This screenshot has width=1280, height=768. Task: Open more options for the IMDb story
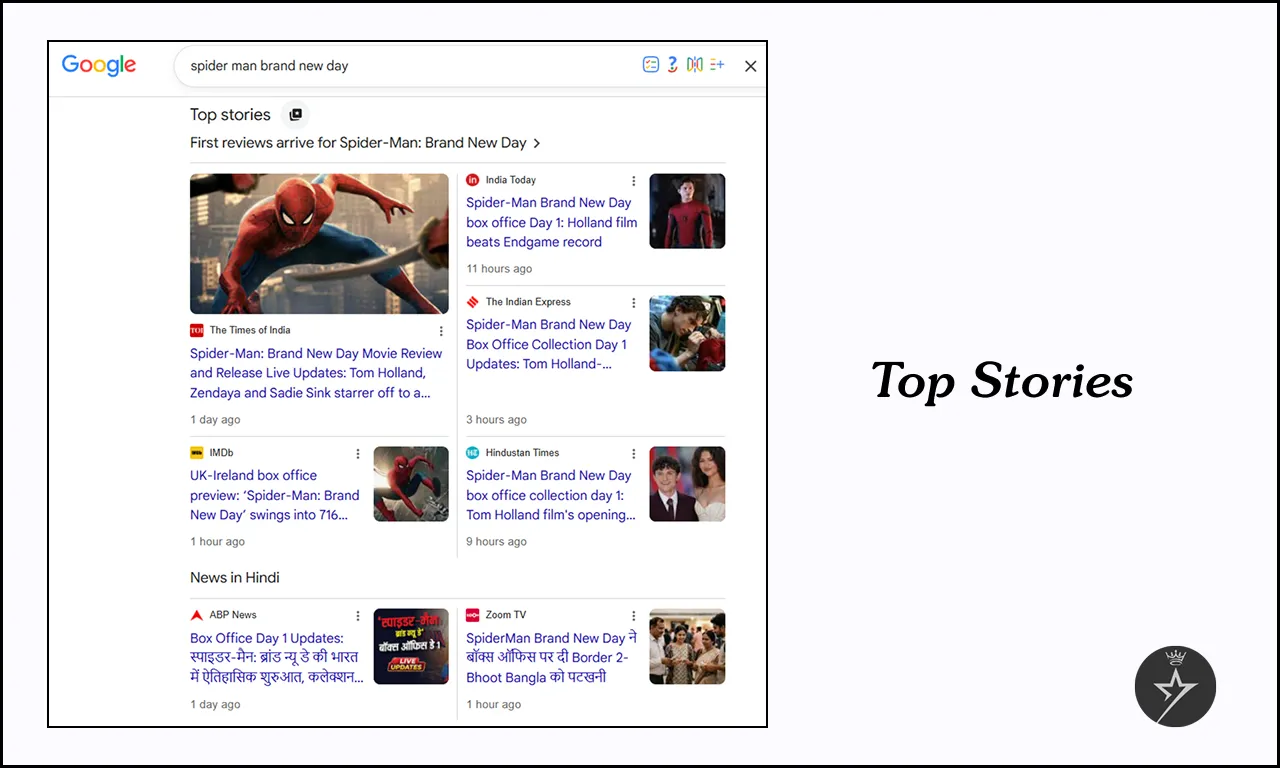click(358, 454)
